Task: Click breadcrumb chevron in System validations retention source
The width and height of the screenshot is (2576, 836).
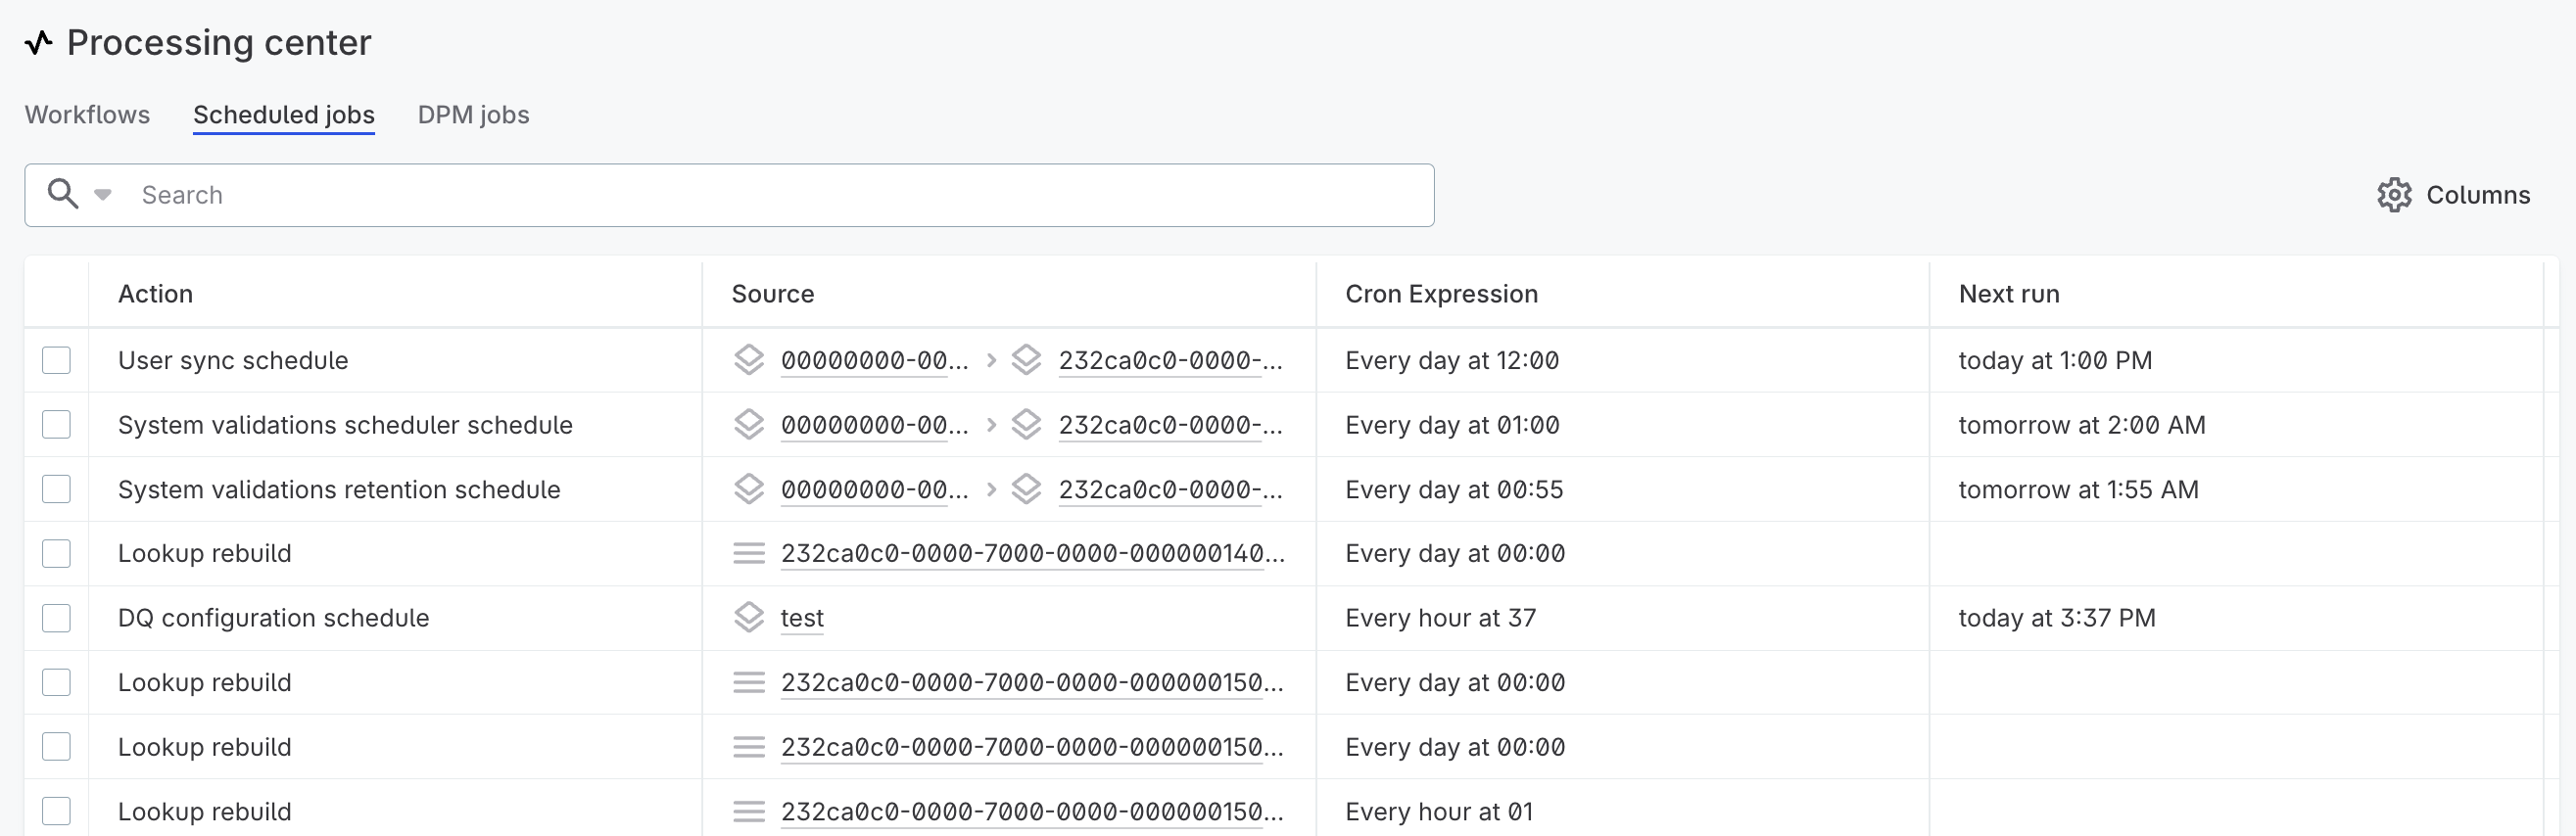Action: (x=991, y=490)
